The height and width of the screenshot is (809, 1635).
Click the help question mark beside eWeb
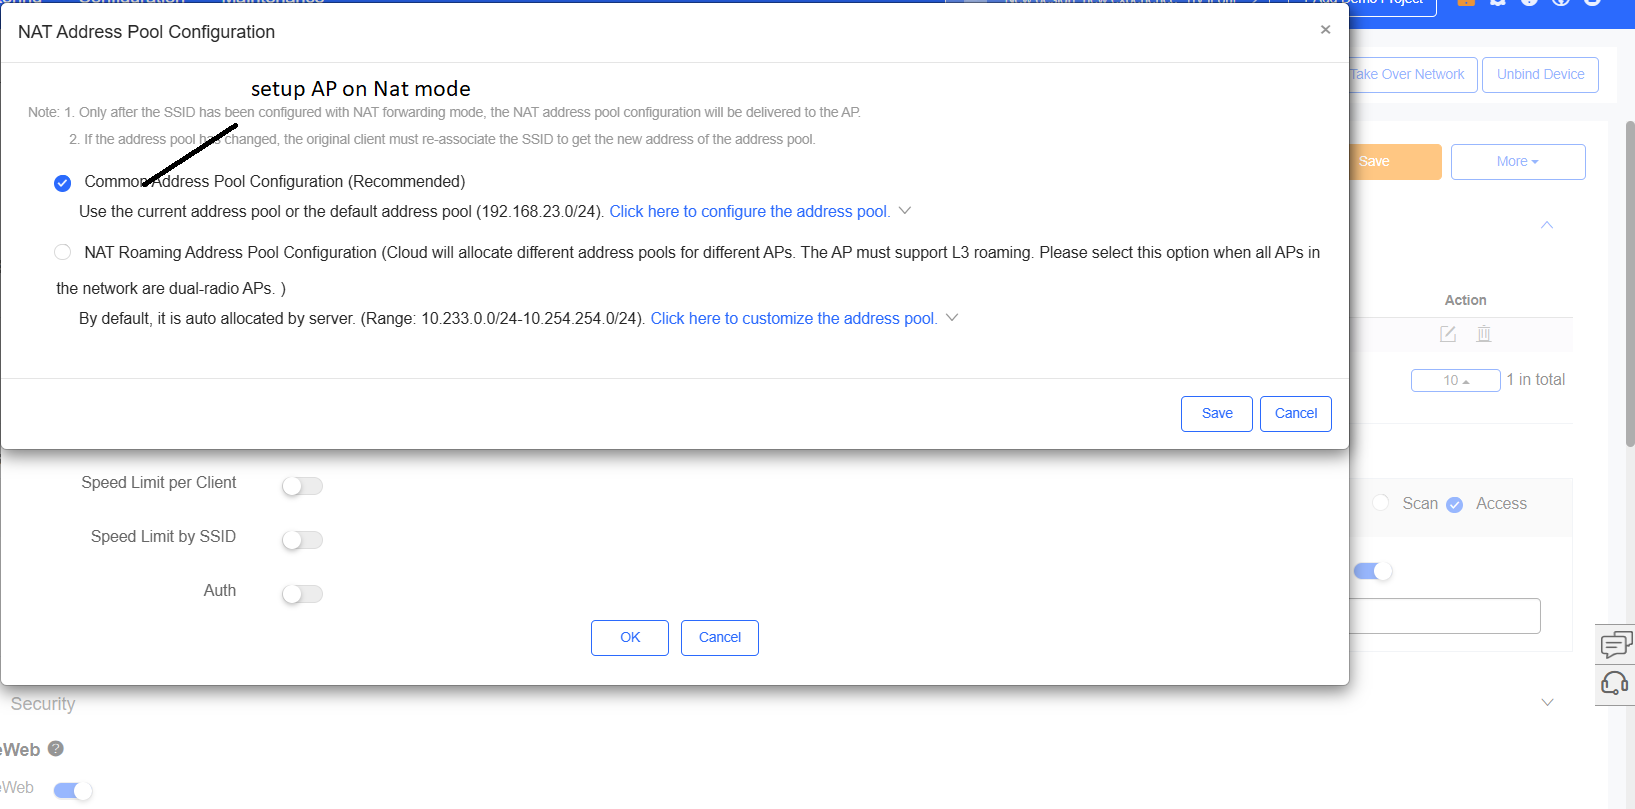56,748
